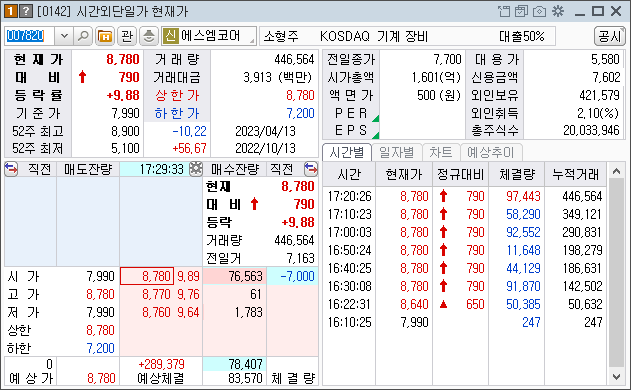Screen dimensions: 631x390
Task: Click the 16:10:25 time row
Action: pos(465,322)
